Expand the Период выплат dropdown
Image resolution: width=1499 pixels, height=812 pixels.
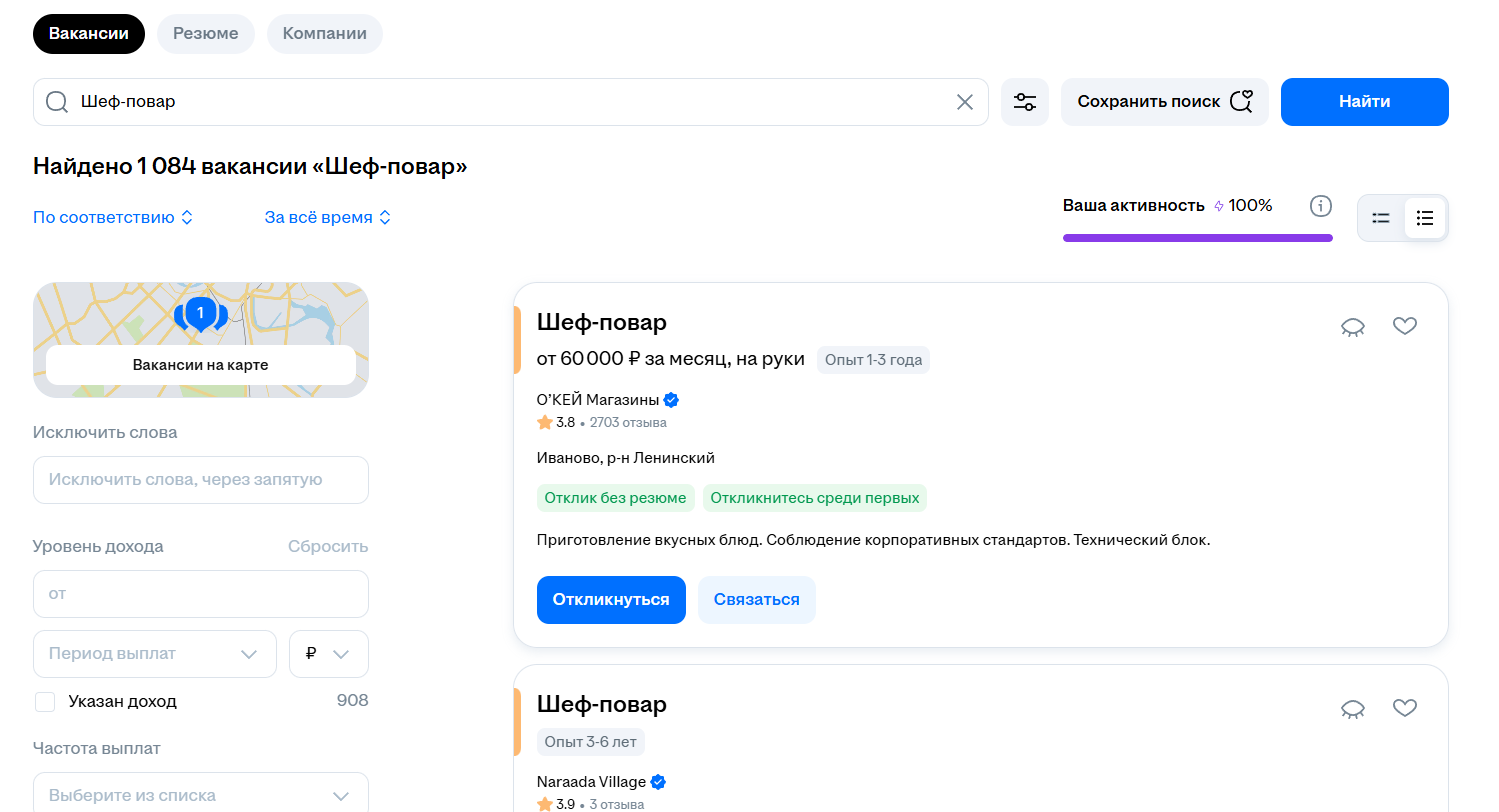[155, 654]
